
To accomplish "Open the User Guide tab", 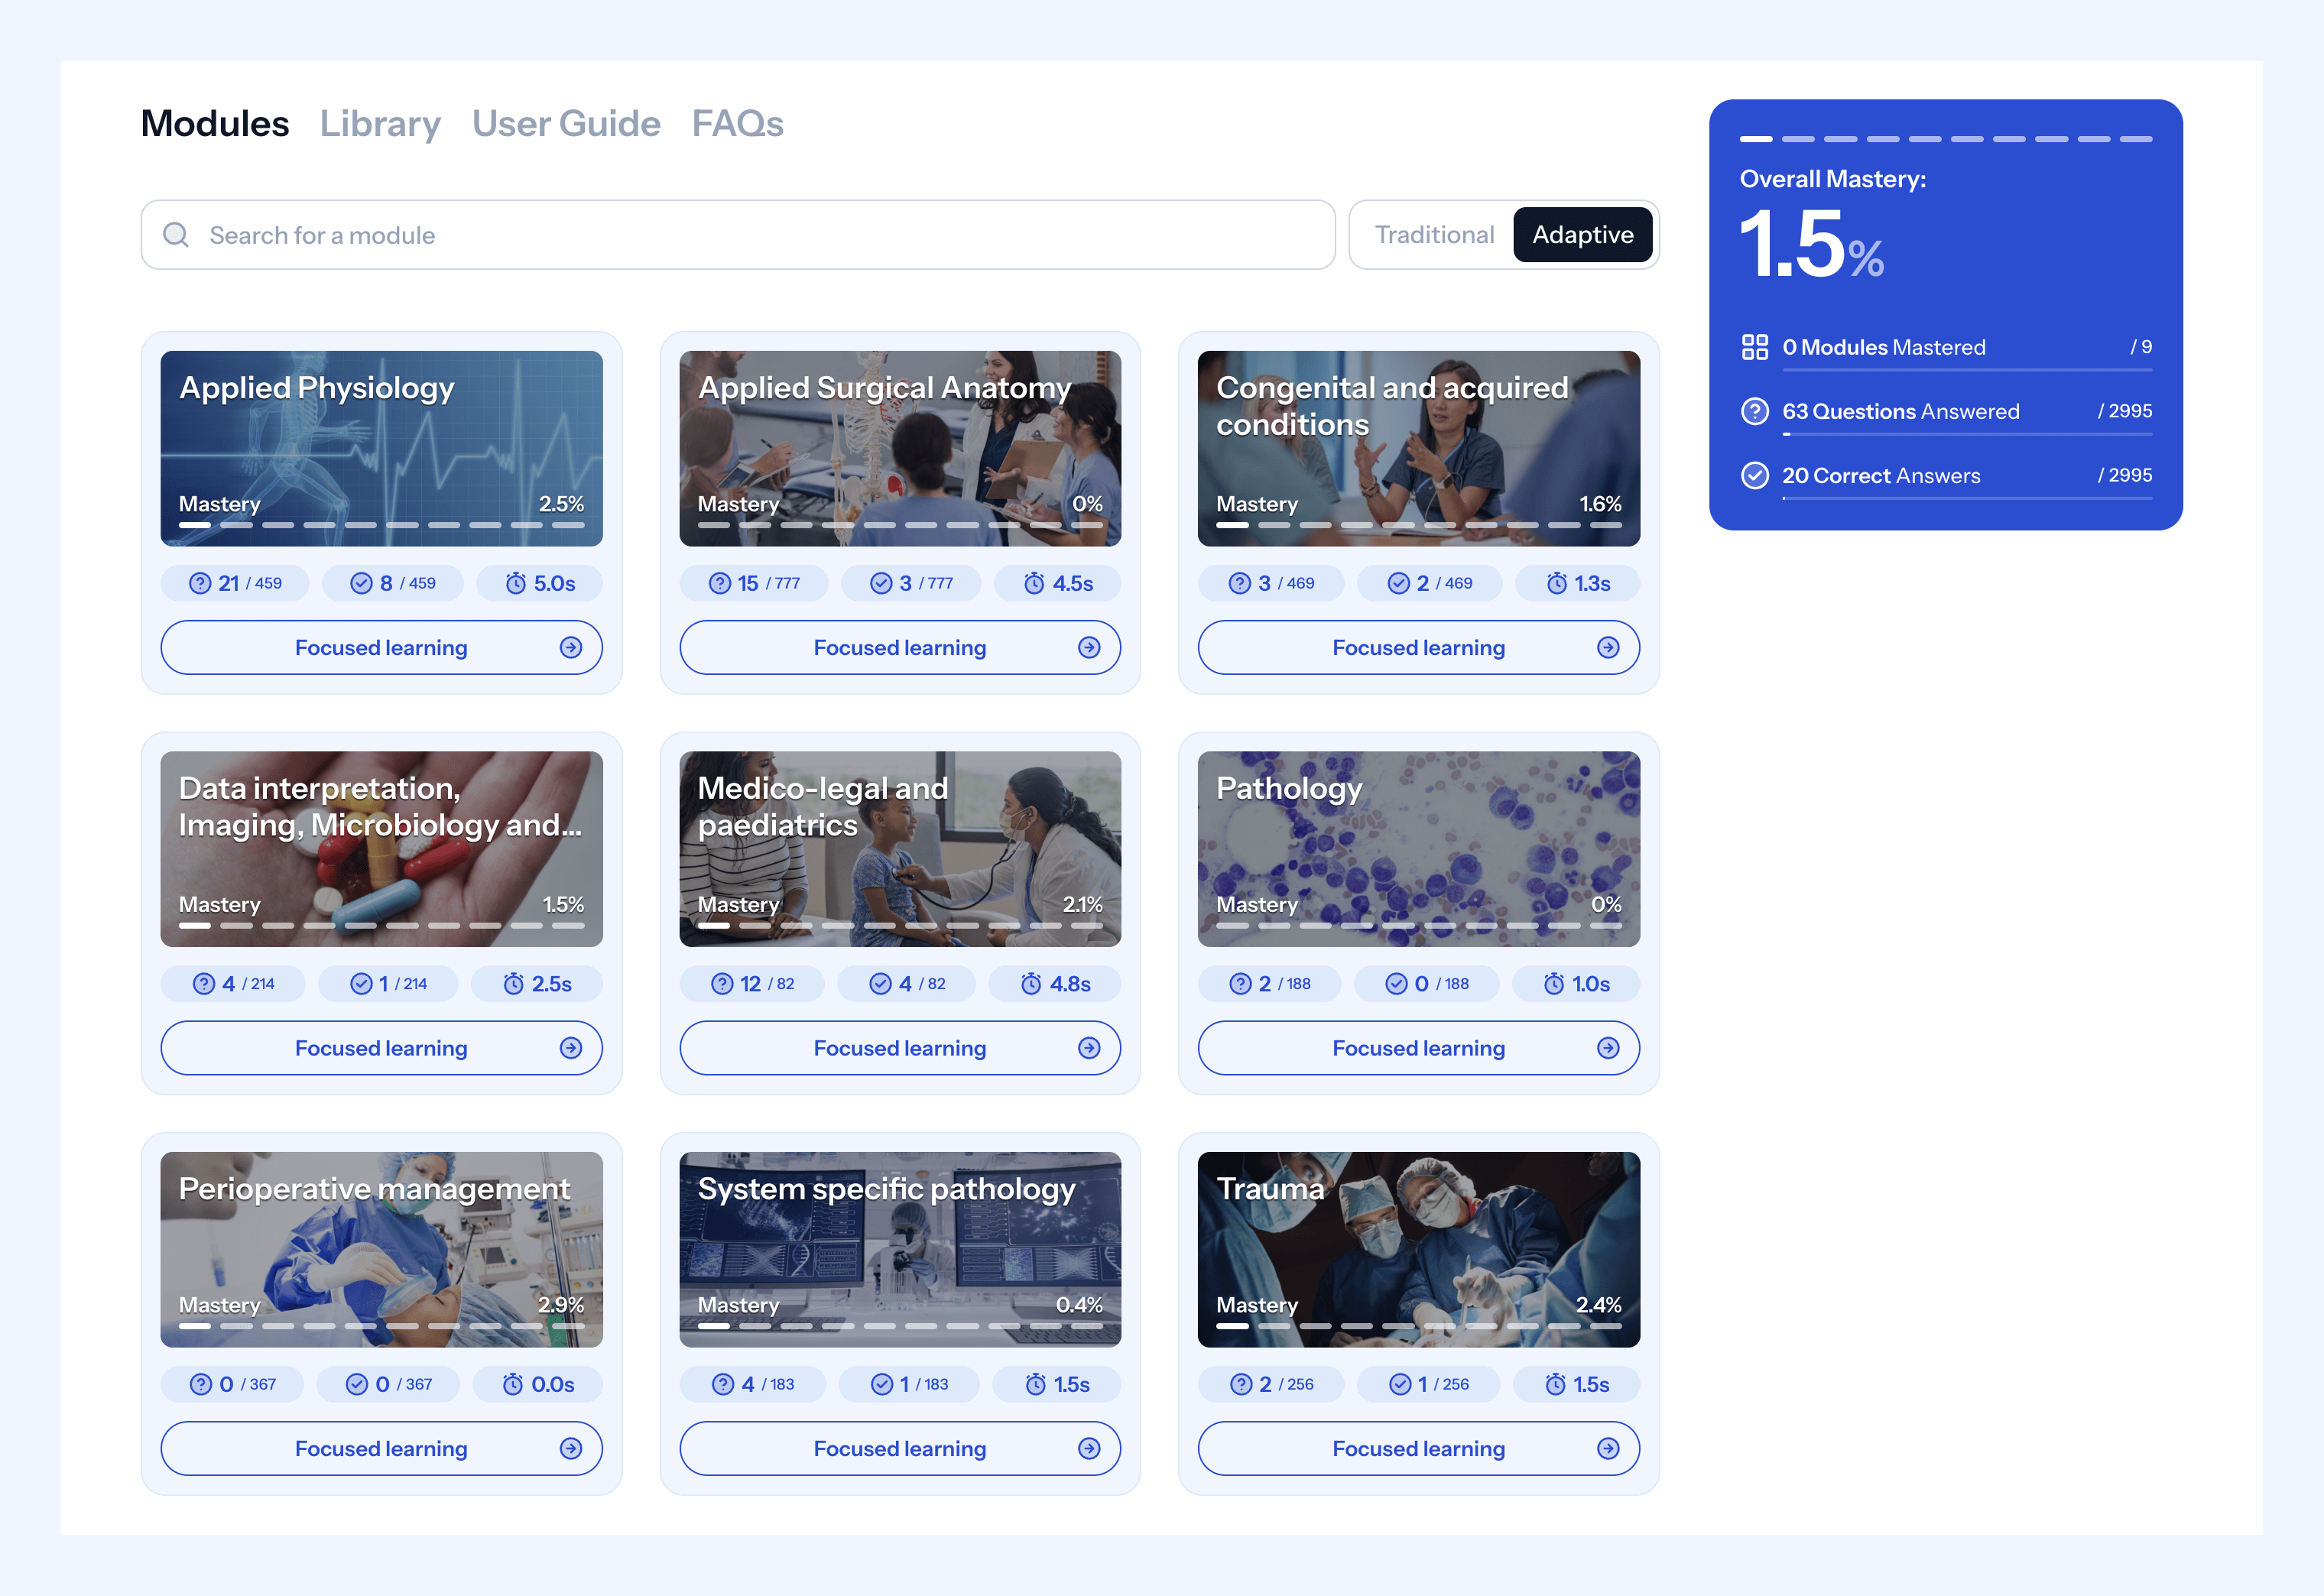I will click(566, 124).
